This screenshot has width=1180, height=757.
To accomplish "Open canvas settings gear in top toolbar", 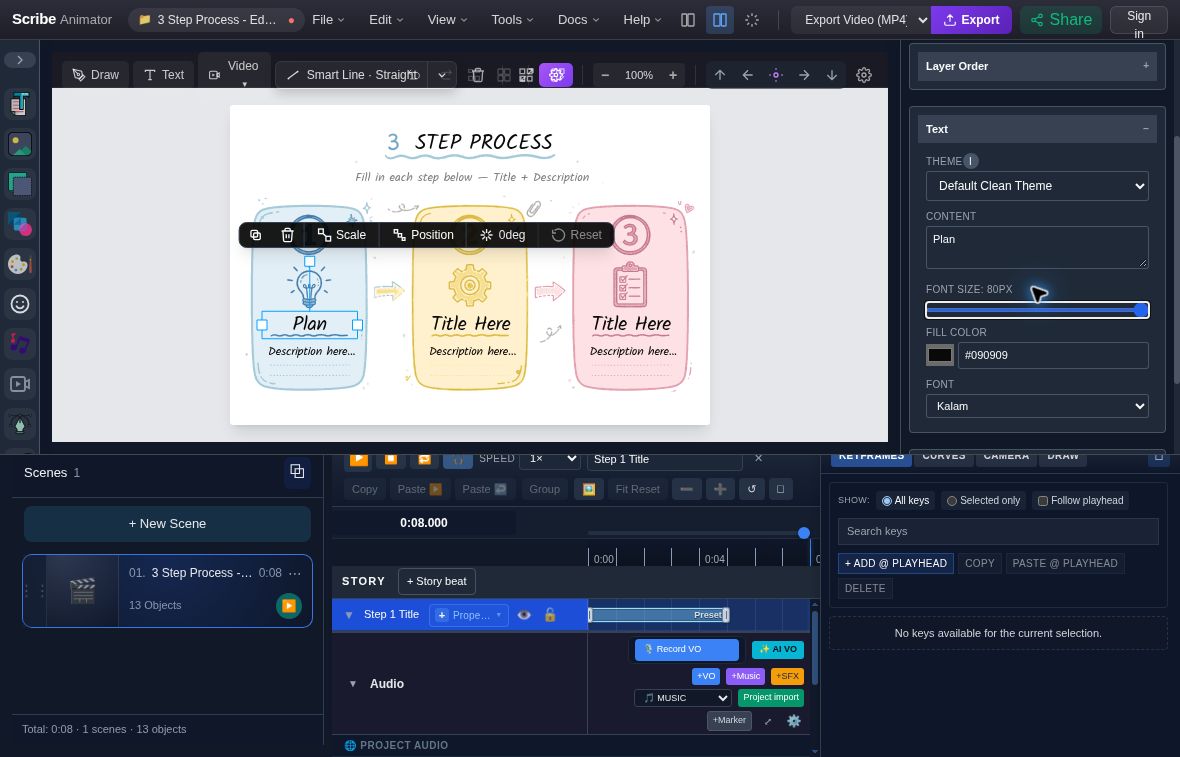I will tap(864, 74).
